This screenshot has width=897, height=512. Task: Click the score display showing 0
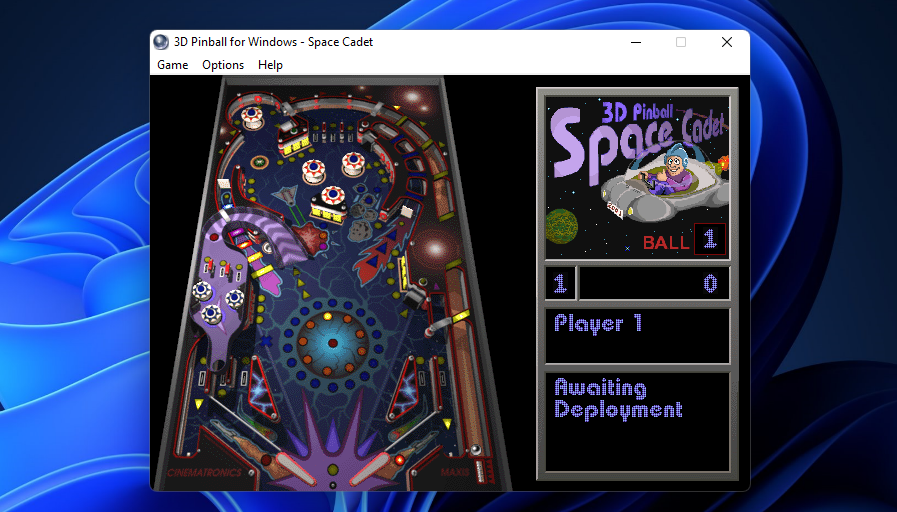coord(654,283)
